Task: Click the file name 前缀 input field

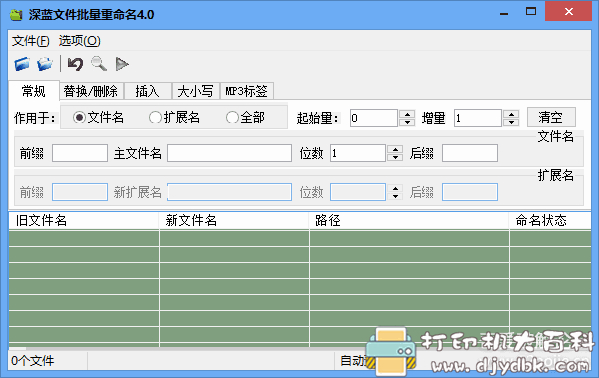Action: point(80,153)
